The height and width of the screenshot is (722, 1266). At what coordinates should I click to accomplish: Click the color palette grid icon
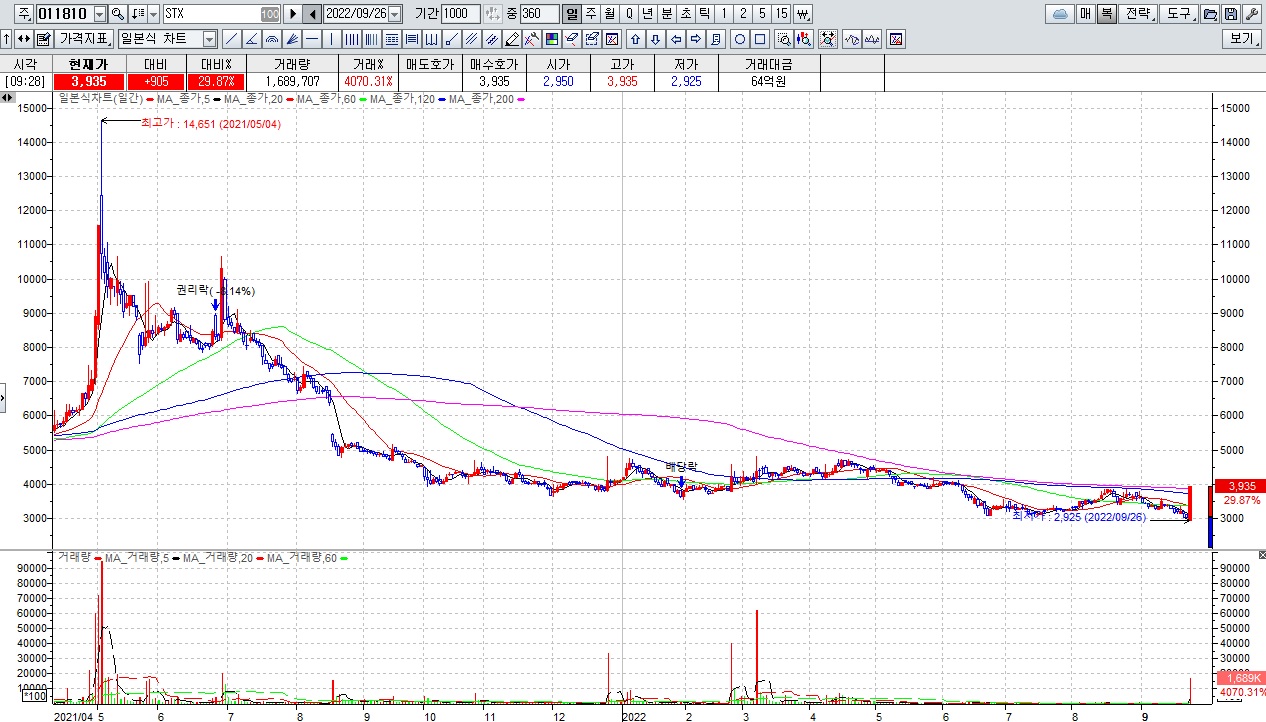551,39
